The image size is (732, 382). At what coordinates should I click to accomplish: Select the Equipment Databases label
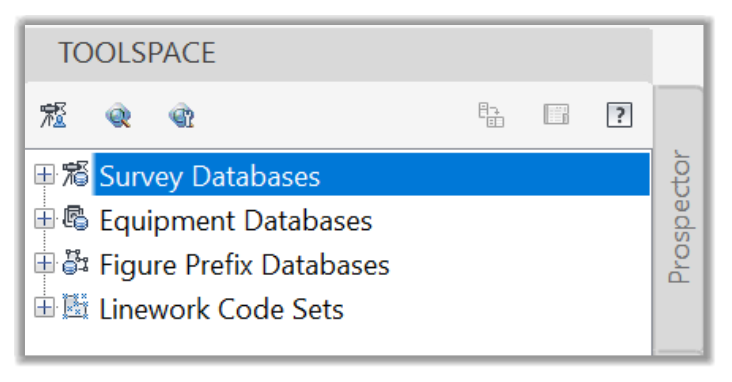pyautogui.click(x=236, y=221)
